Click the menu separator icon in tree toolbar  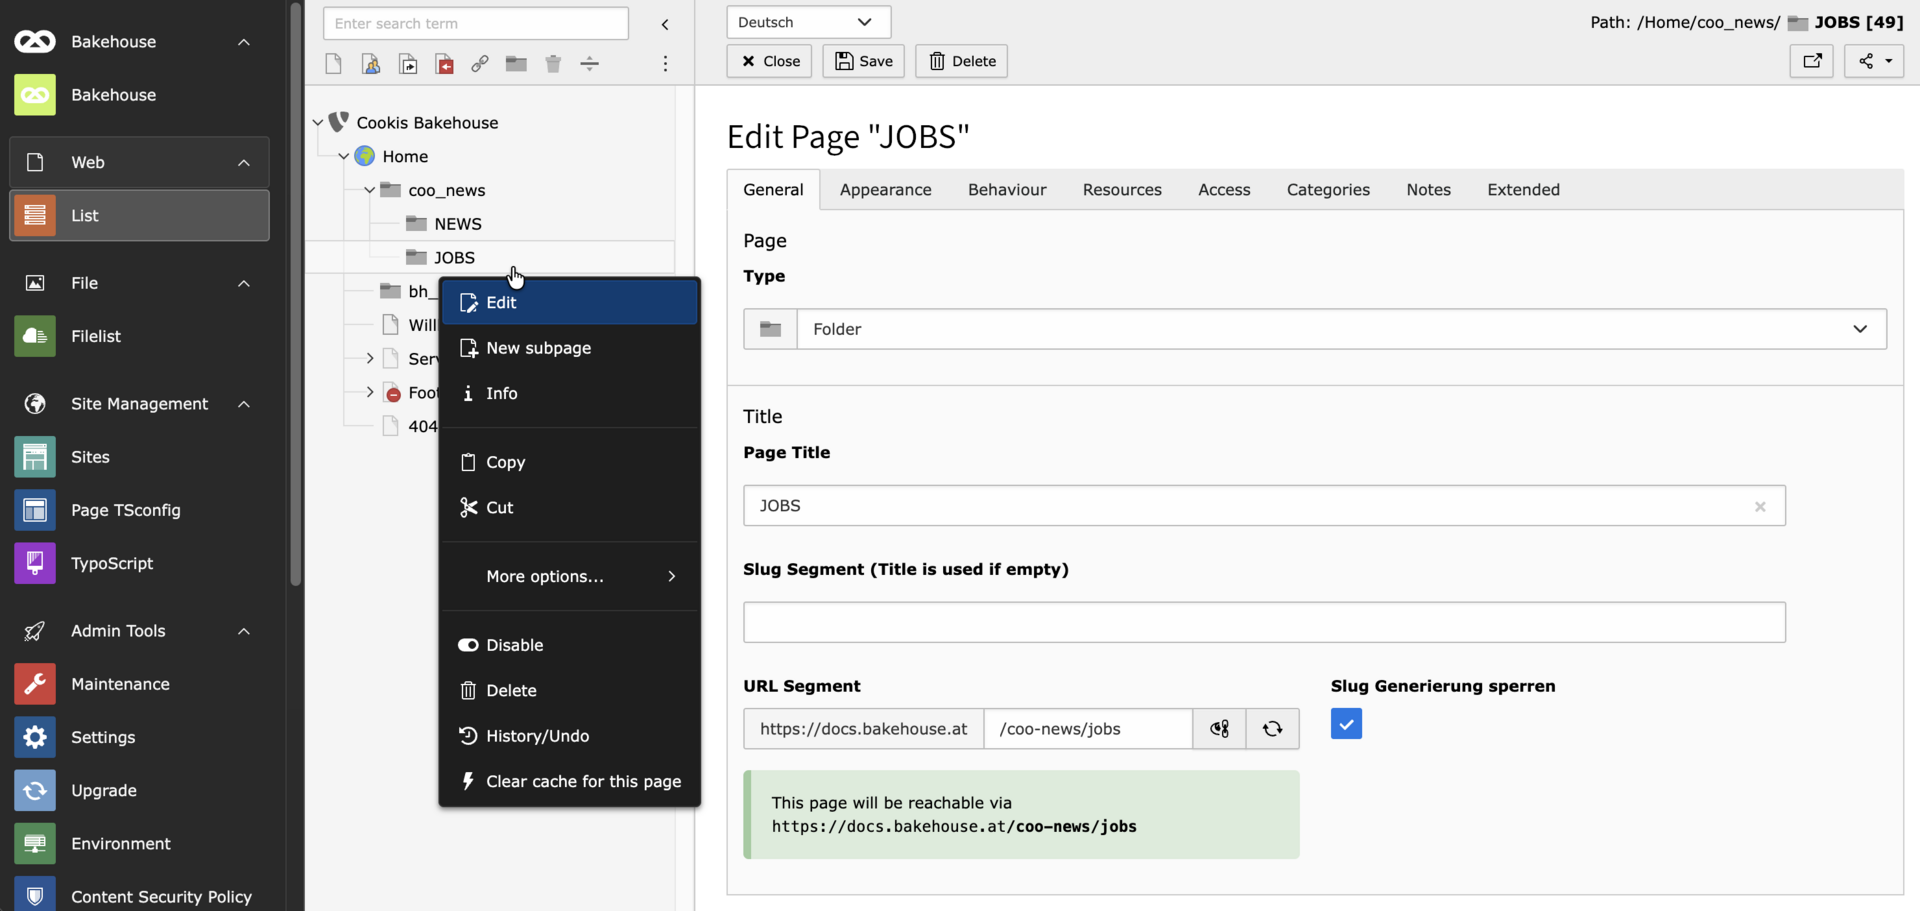(590, 64)
